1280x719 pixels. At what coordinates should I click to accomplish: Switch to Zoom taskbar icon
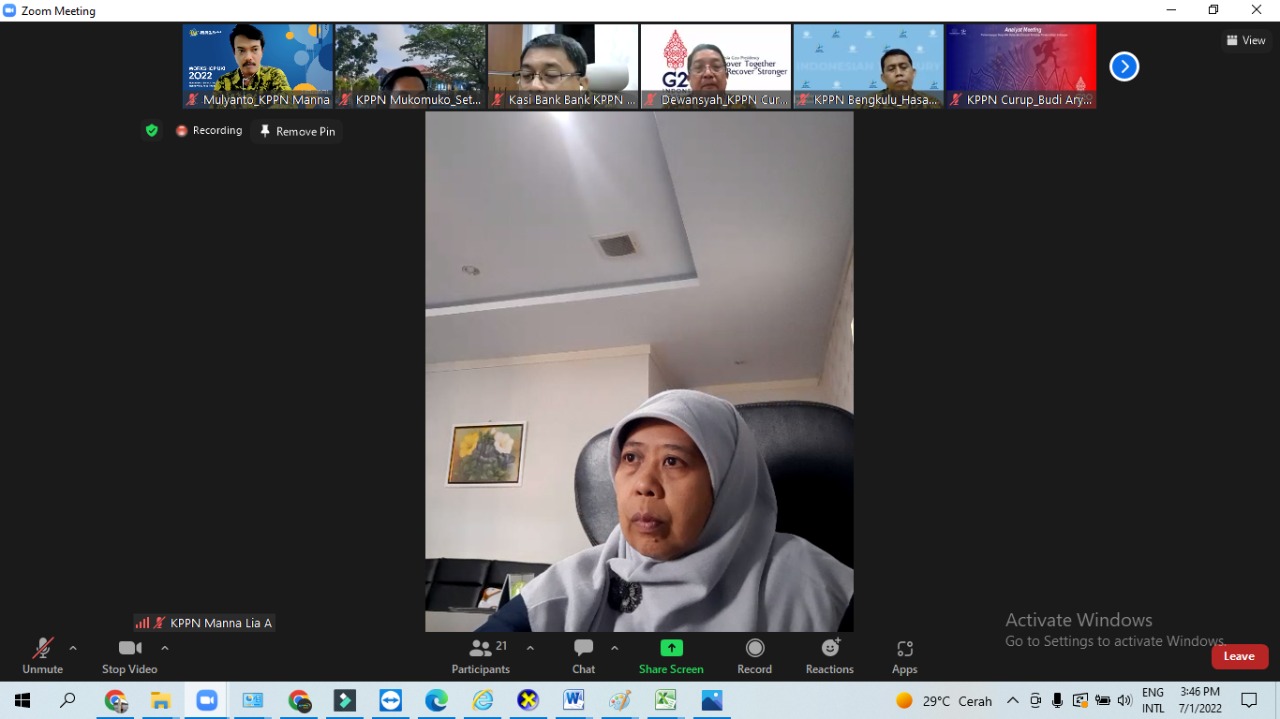[207, 700]
